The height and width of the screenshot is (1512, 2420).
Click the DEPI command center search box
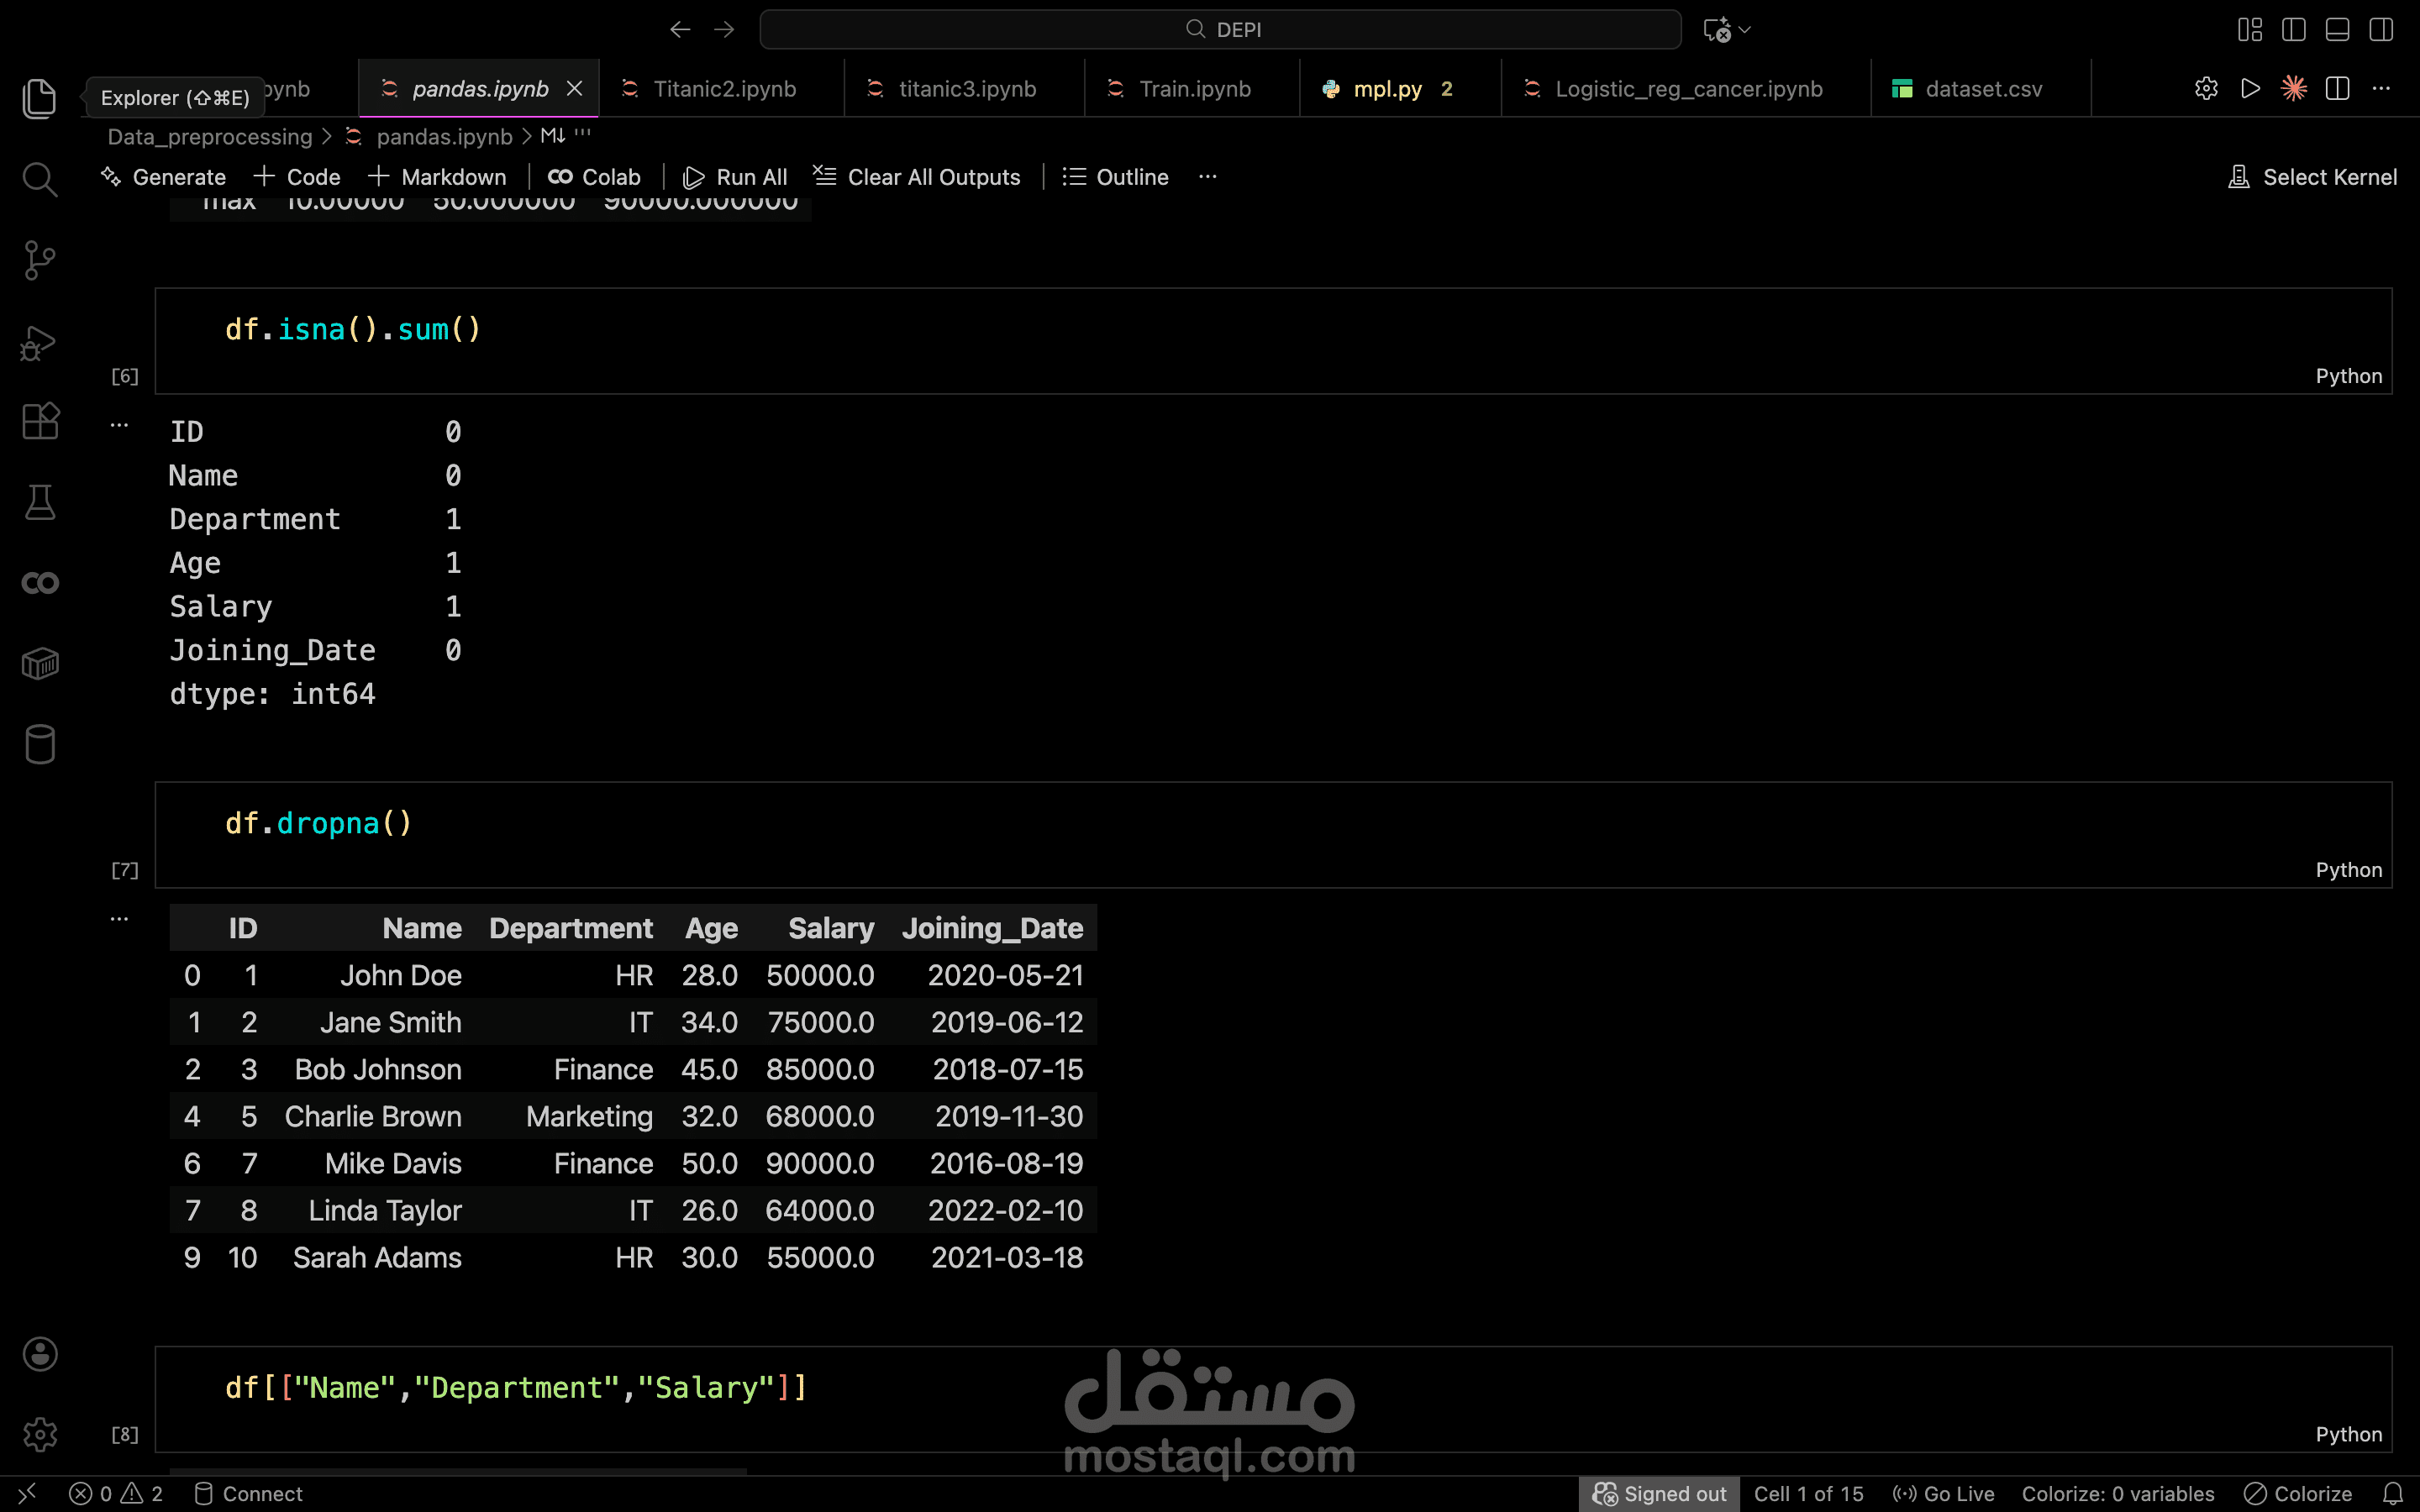pos(1220,30)
